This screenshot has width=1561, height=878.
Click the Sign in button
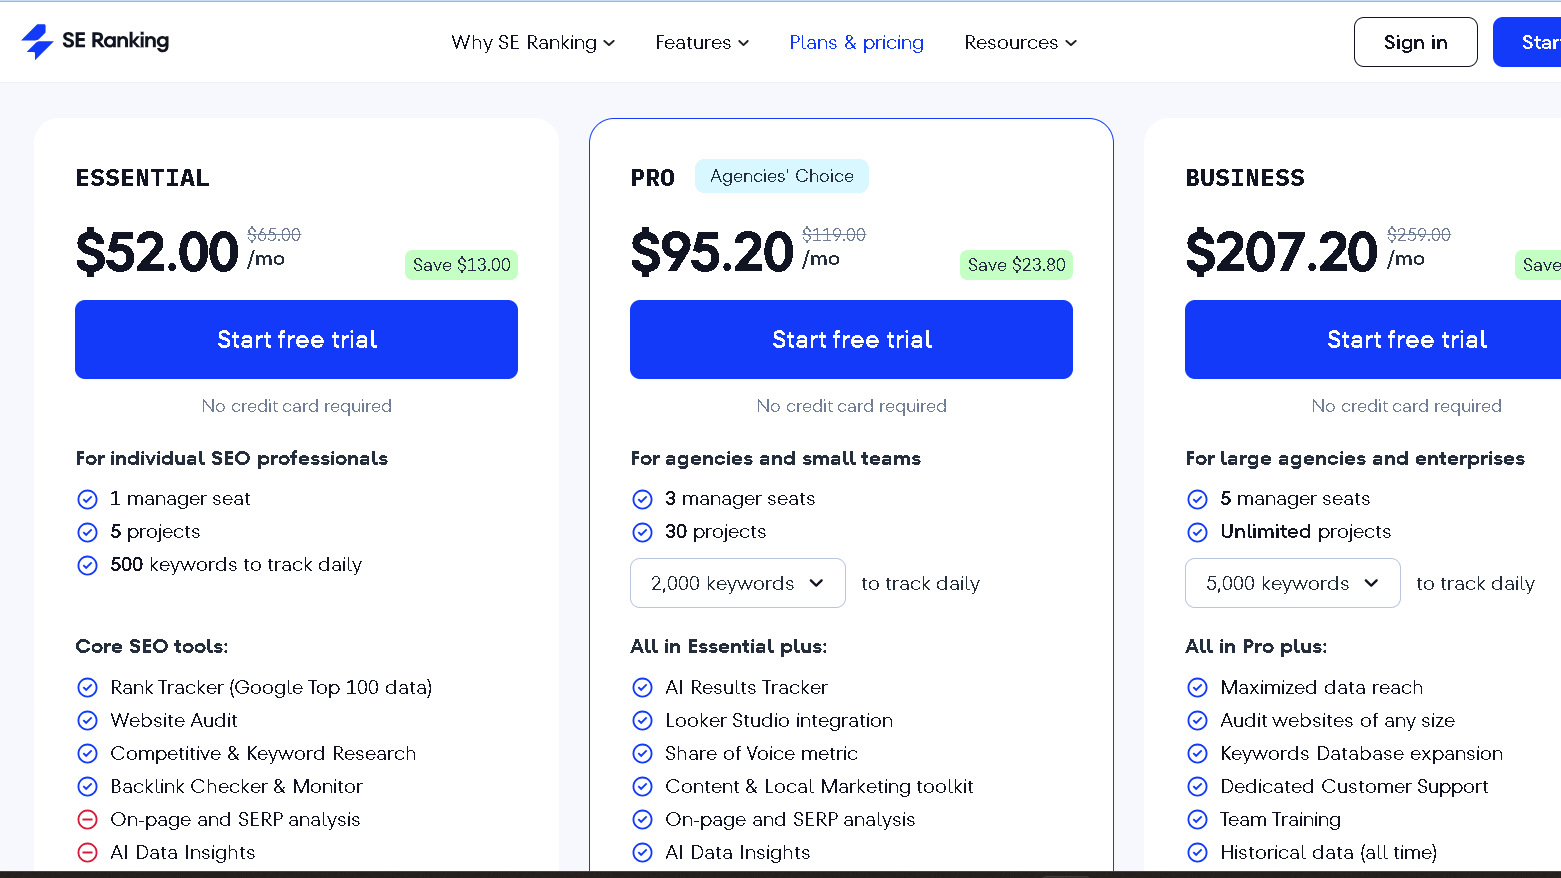pyautogui.click(x=1415, y=41)
